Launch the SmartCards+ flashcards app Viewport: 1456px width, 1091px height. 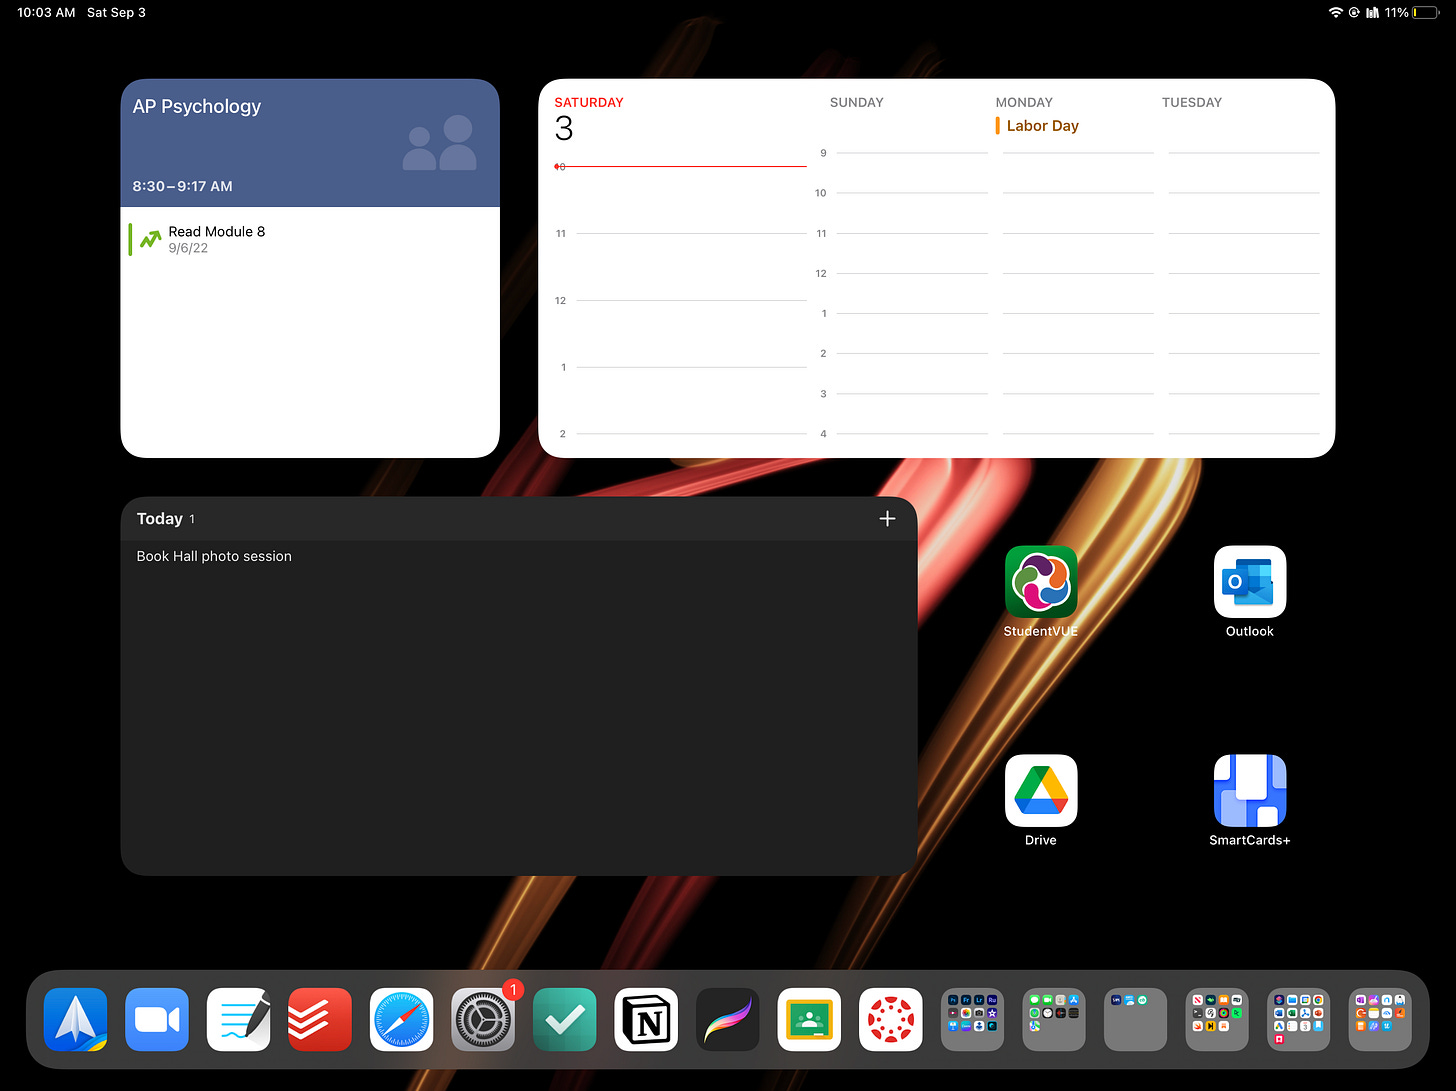[x=1249, y=791]
